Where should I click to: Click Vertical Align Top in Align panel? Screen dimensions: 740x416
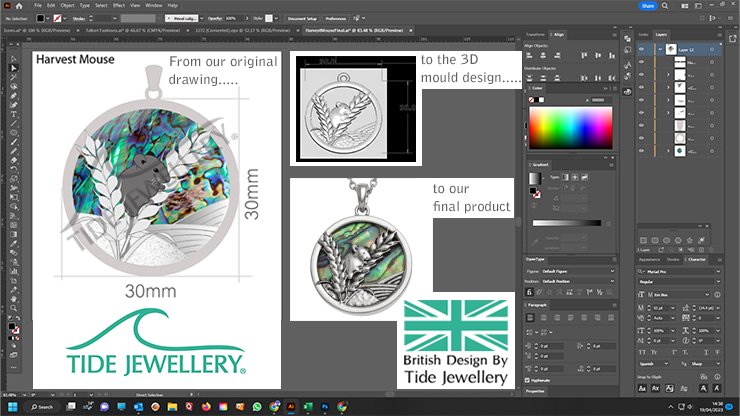(584, 55)
